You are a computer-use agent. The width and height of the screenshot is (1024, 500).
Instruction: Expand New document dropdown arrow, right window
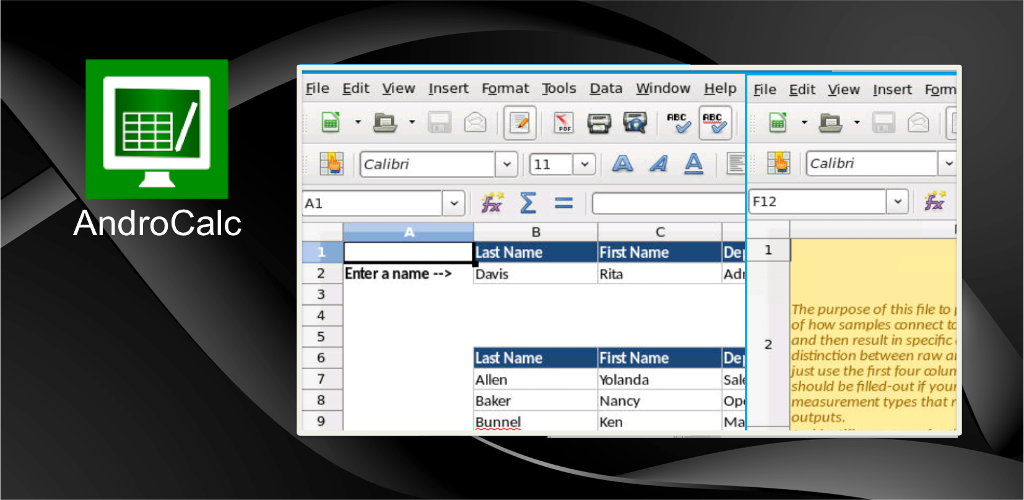pos(804,122)
